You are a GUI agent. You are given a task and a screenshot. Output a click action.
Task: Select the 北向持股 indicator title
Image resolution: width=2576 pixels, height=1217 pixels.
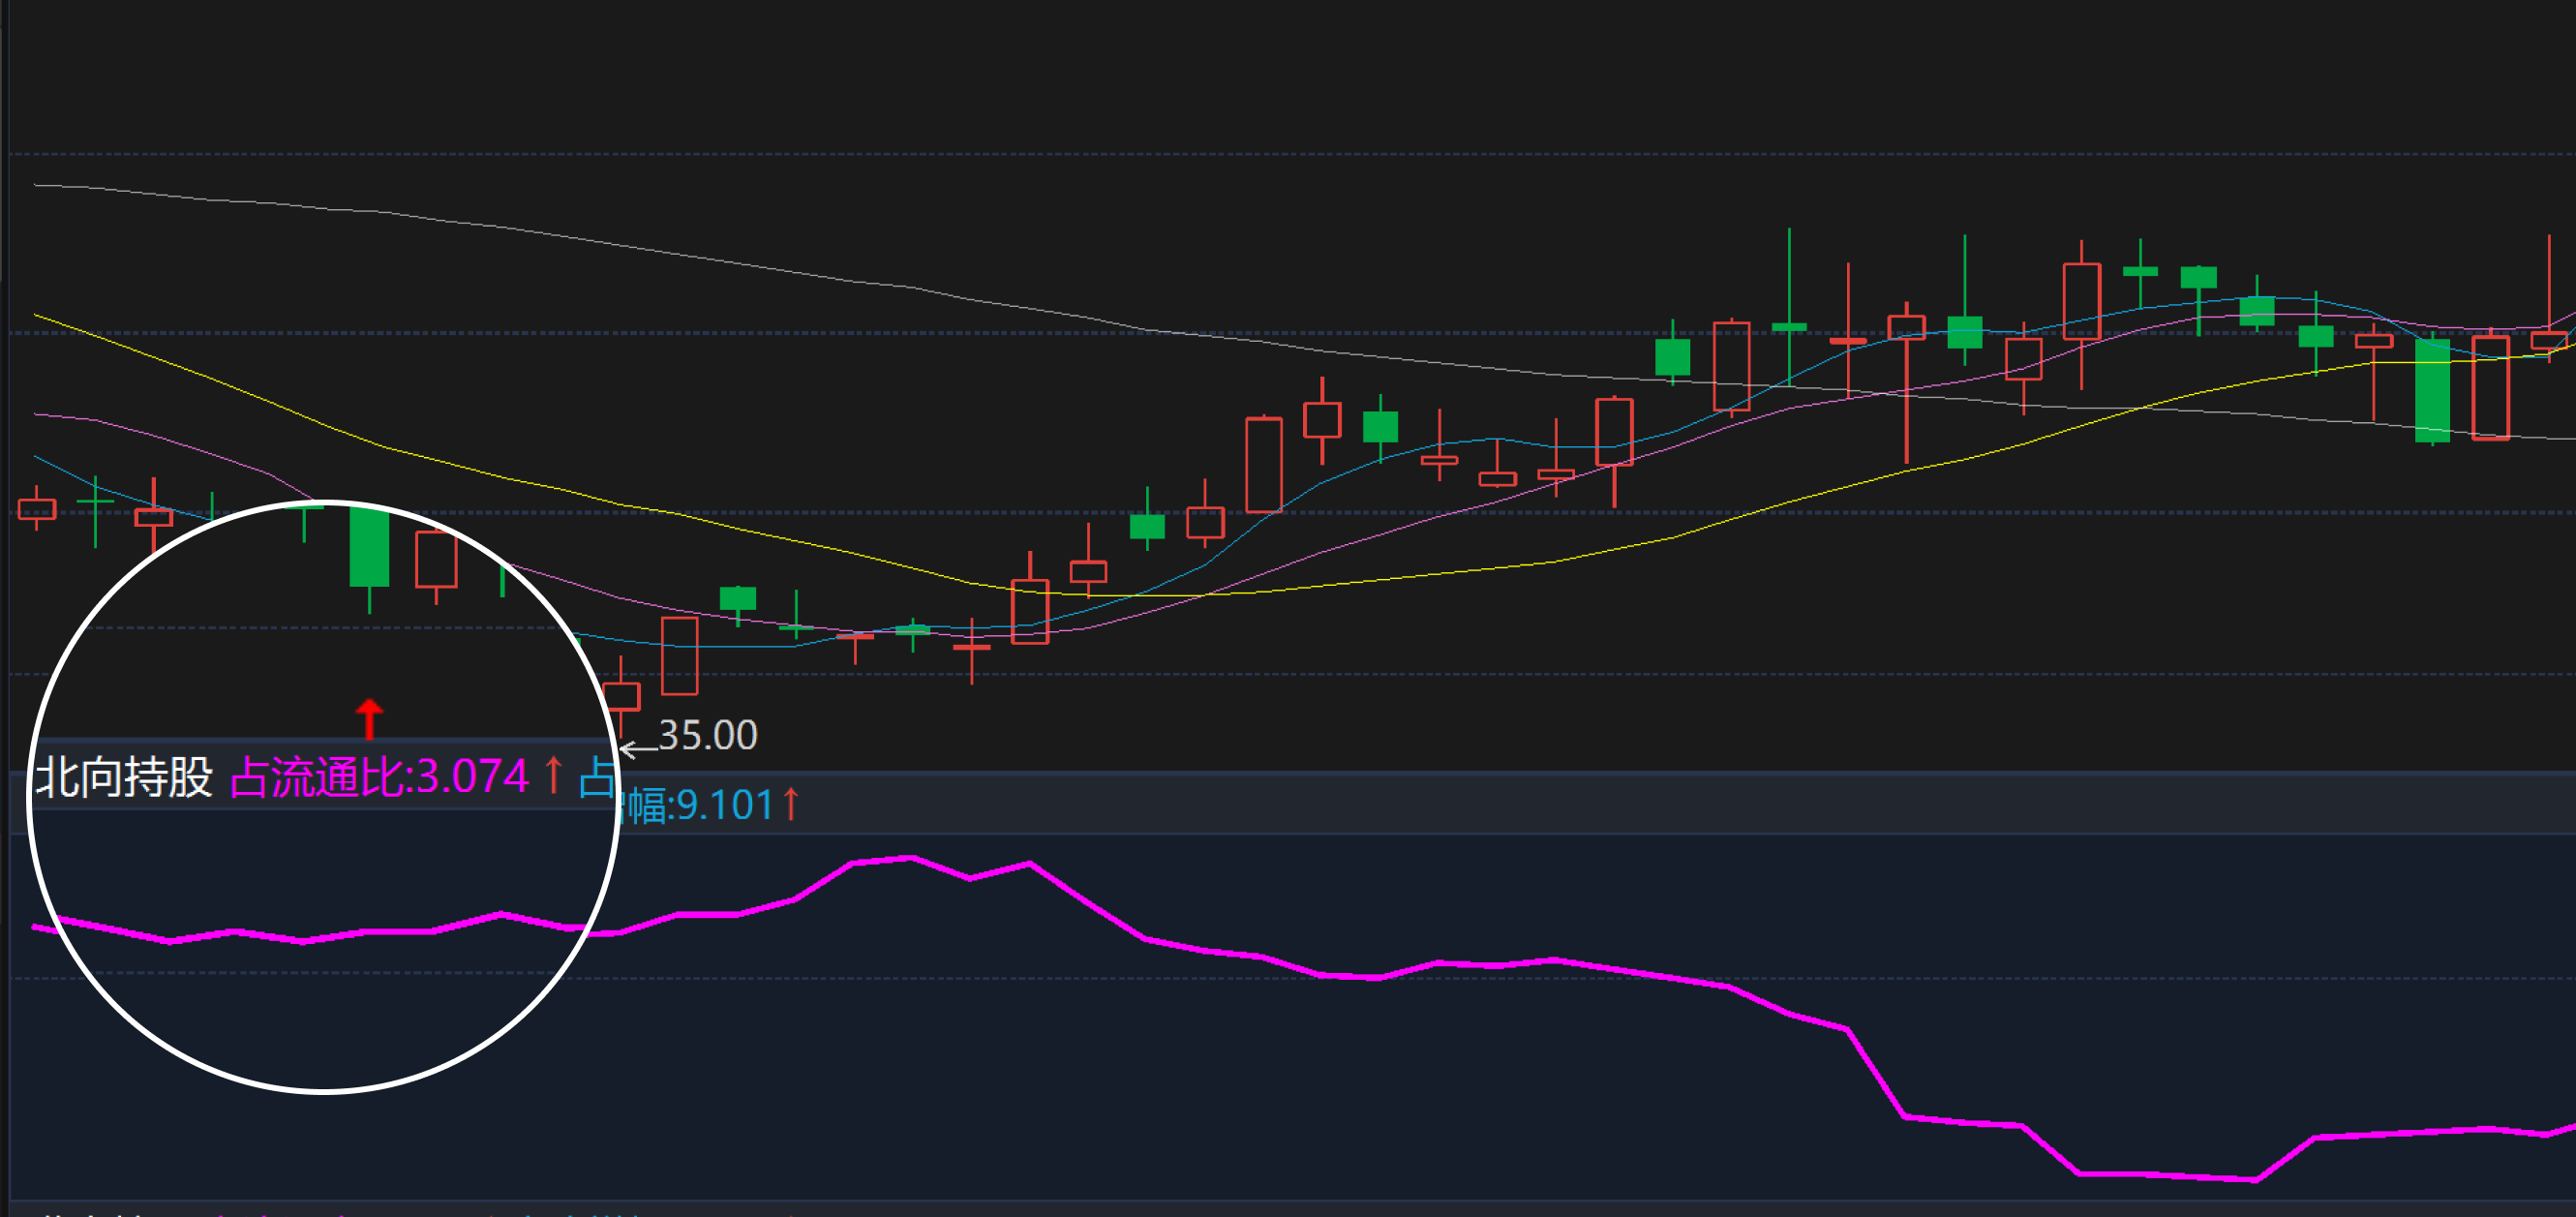pyautogui.click(x=124, y=777)
